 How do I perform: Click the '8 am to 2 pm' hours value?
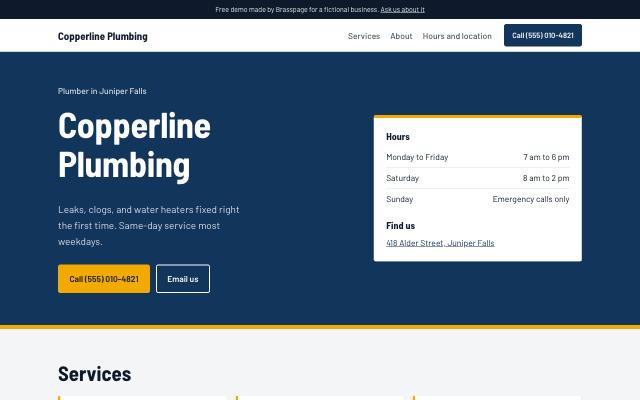coord(546,178)
